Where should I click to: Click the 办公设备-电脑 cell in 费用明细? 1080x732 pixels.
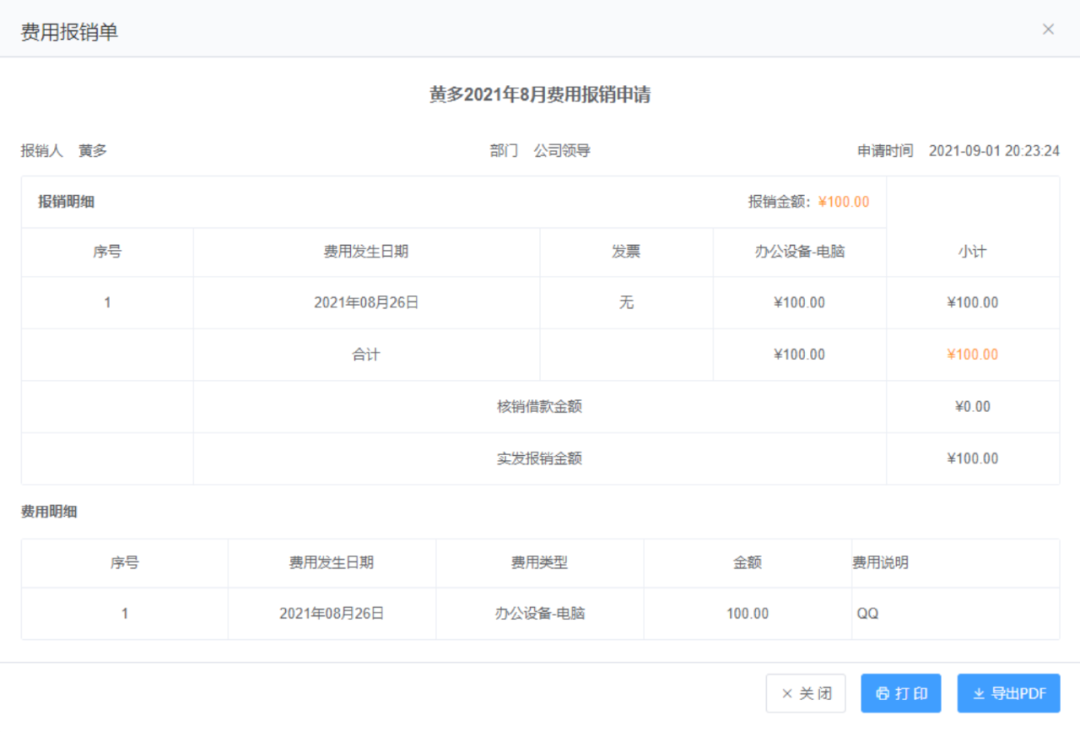pos(539,614)
